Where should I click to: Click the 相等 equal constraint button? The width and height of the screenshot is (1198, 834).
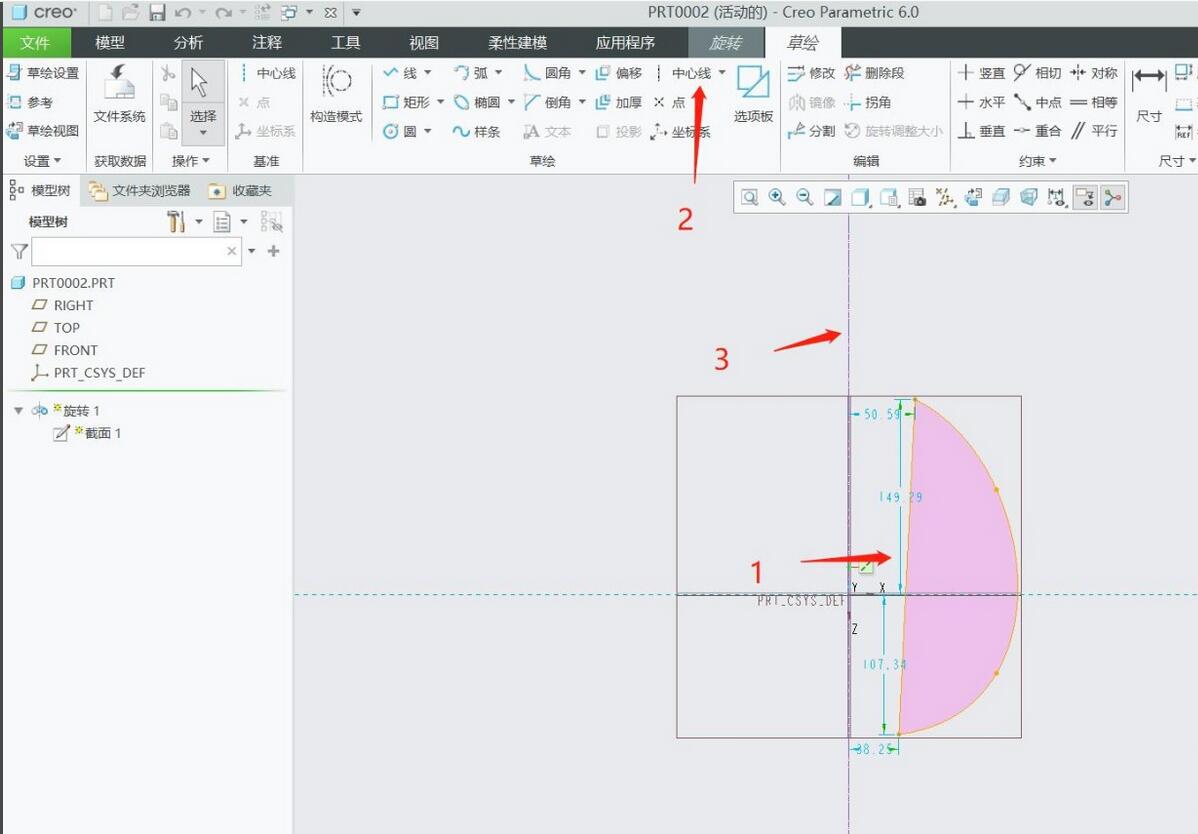[x=1094, y=102]
